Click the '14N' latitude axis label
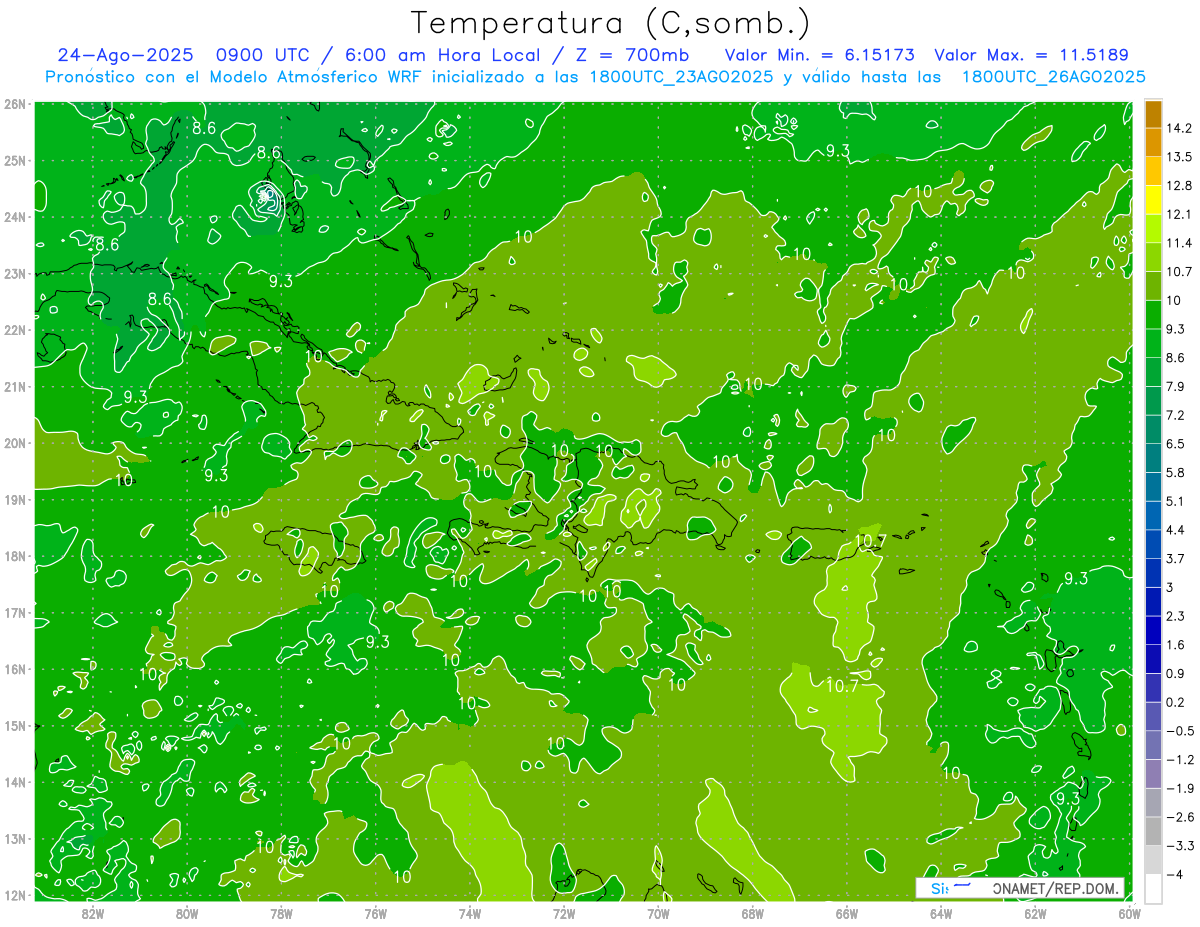 click(x=14, y=781)
